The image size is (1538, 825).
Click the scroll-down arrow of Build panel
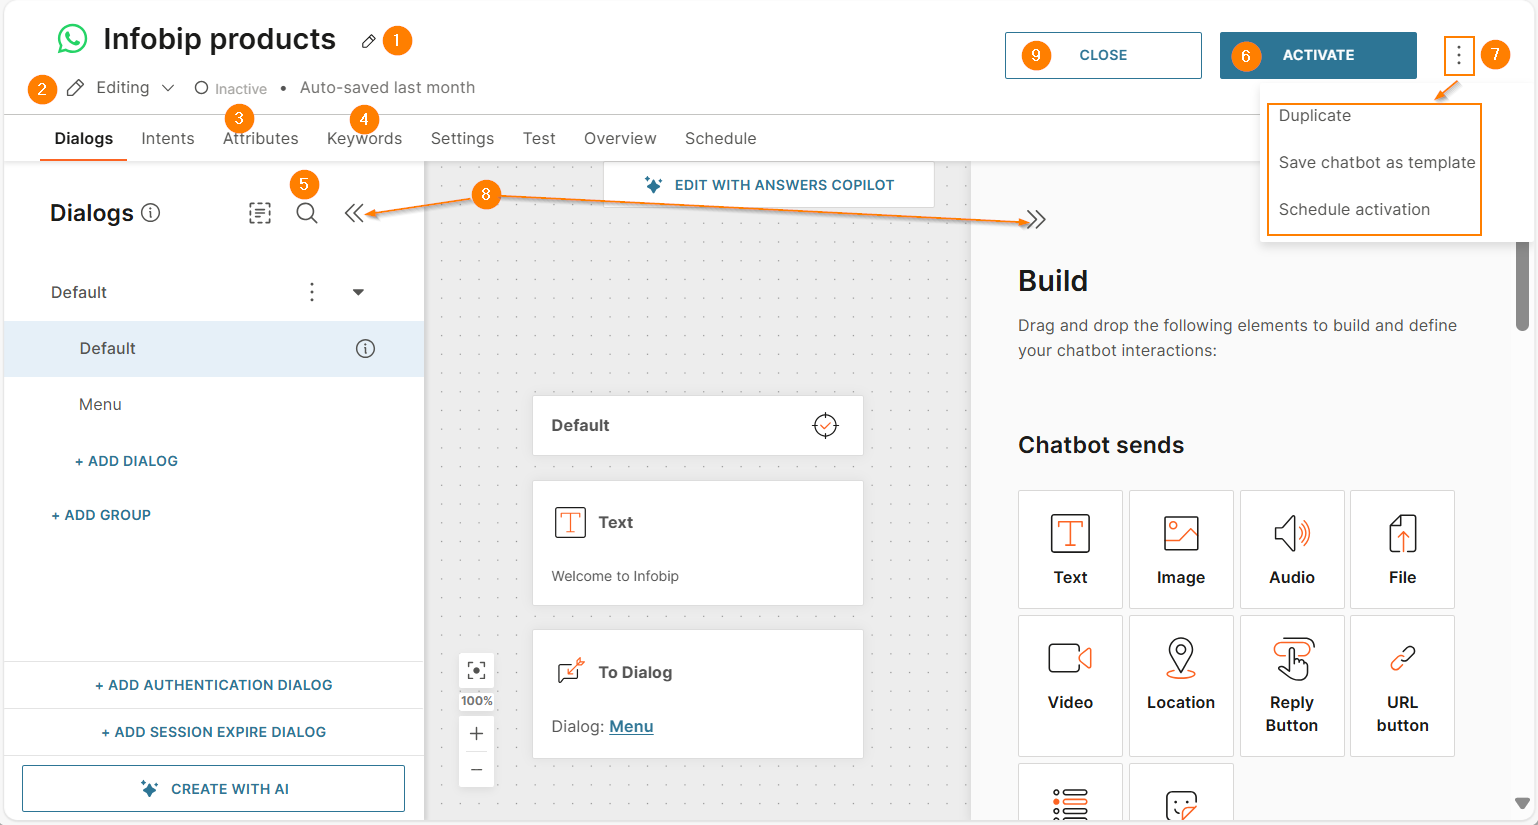tap(1522, 803)
